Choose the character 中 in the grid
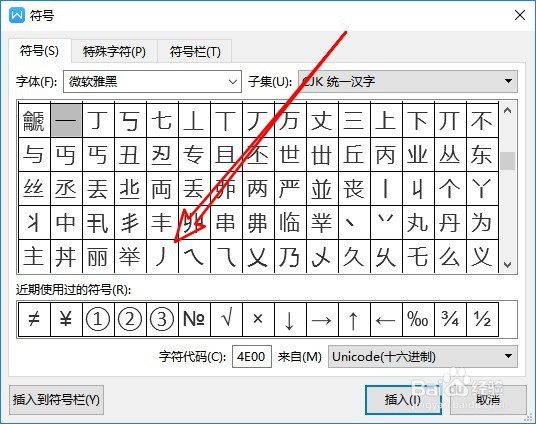536x424 pixels. pyautogui.click(x=66, y=222)
